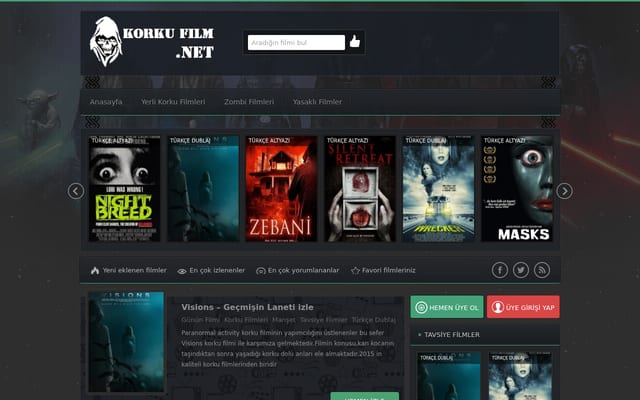Click the Facebook circle icon
Image resolution: width=640 pixels, height=400 pixels.
tap(500, 270)
